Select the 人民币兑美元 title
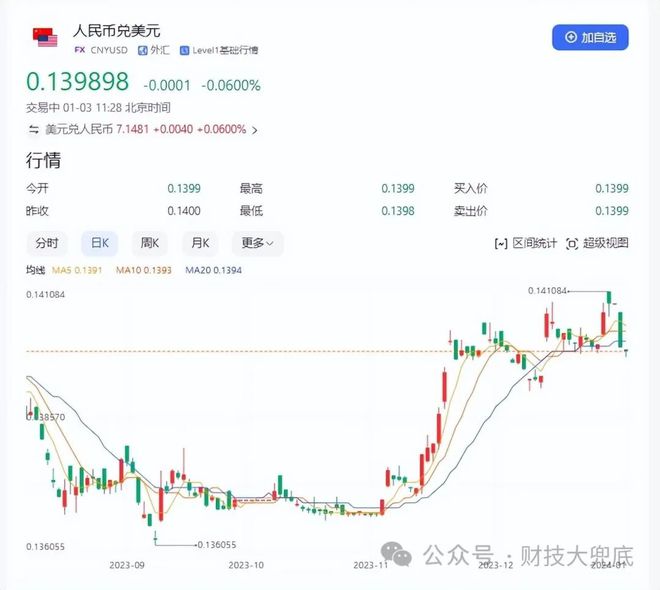Image resolution: width=660 pixels, height=590 pixels. click(x=117, y=31)
